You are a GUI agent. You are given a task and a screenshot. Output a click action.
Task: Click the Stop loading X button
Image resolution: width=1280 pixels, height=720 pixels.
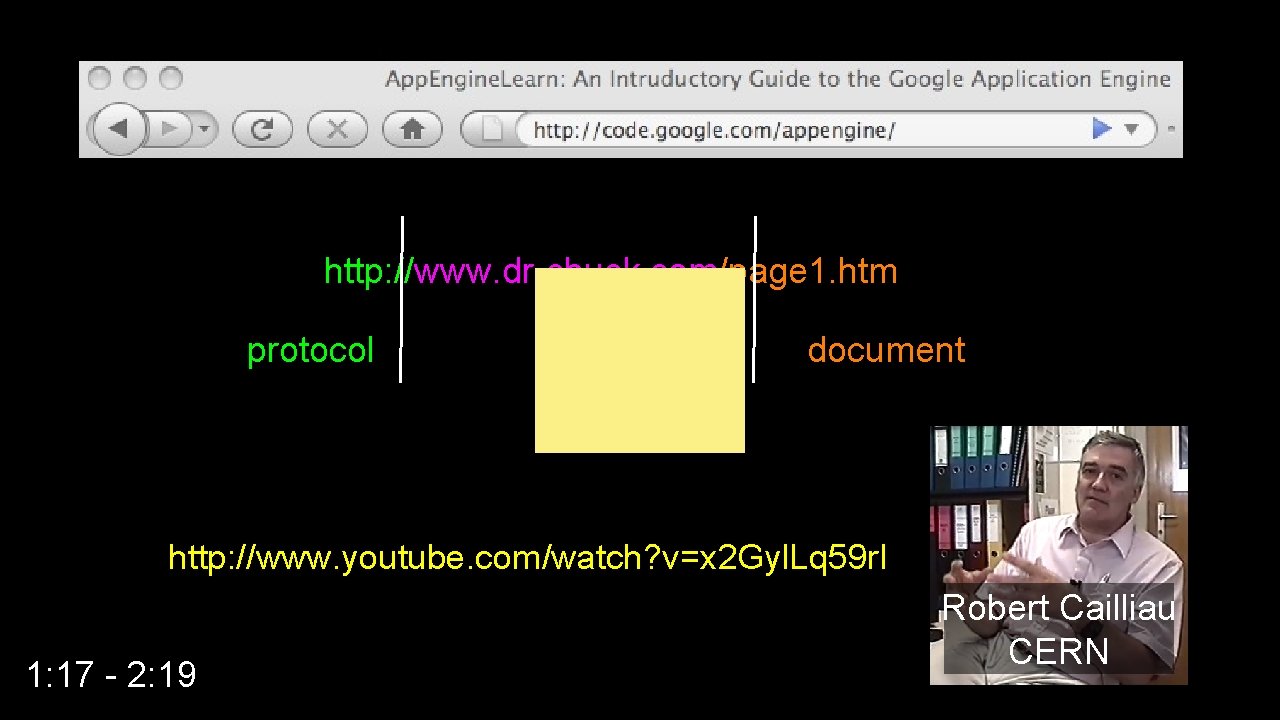(337, 129)
